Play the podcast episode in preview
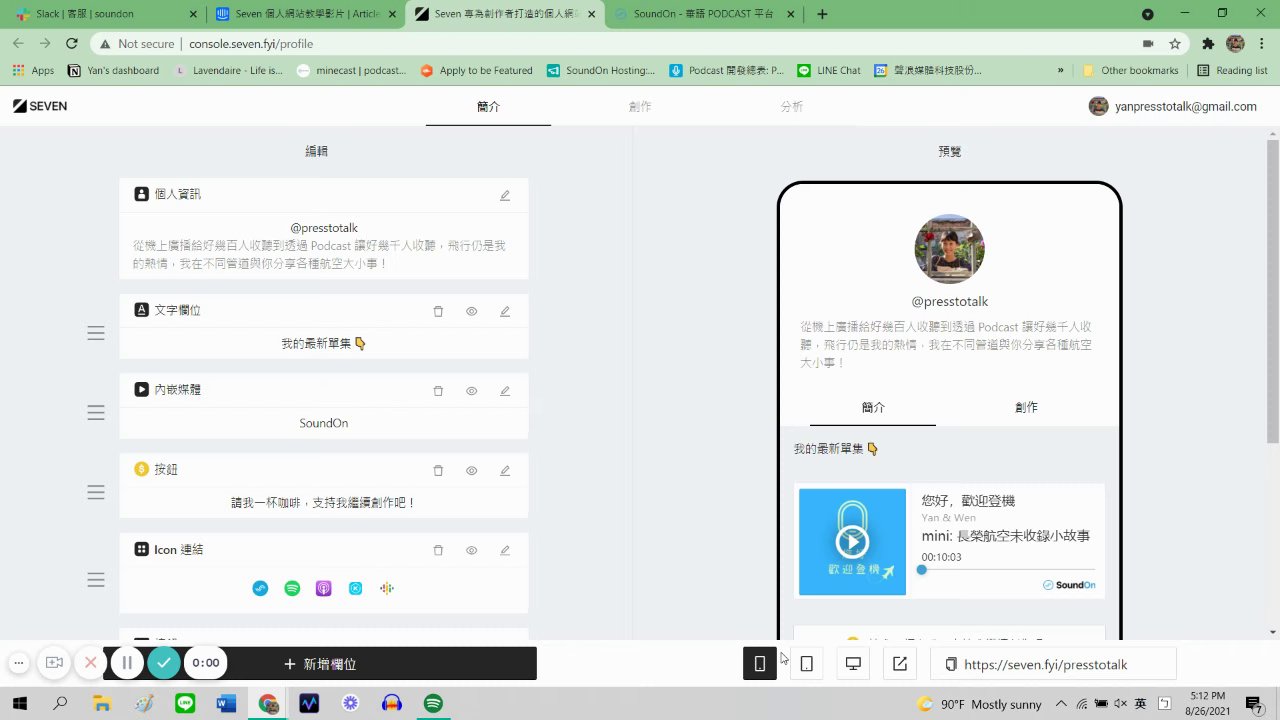The width and height of the screenshot is (1280, 720). (x=852, y=542)
